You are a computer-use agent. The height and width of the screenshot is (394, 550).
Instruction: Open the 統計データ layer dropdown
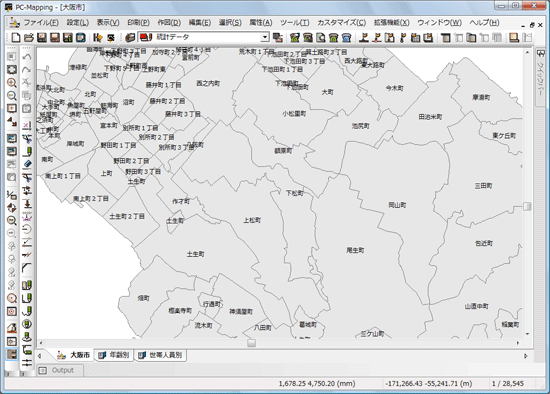click(x=265, y=37)
